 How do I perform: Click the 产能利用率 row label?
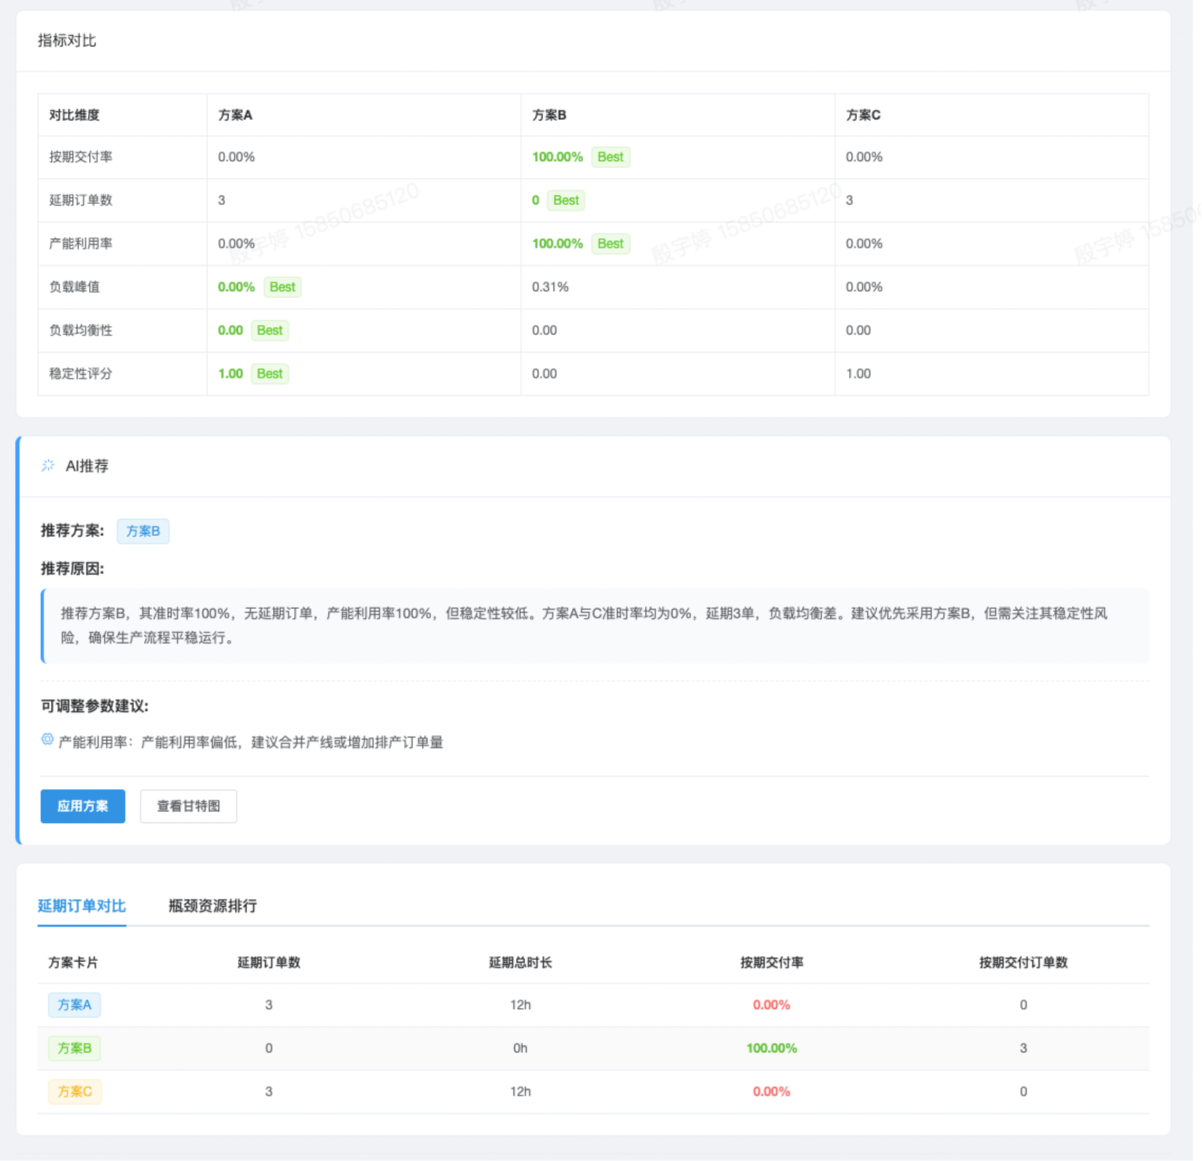click(81, 243)
